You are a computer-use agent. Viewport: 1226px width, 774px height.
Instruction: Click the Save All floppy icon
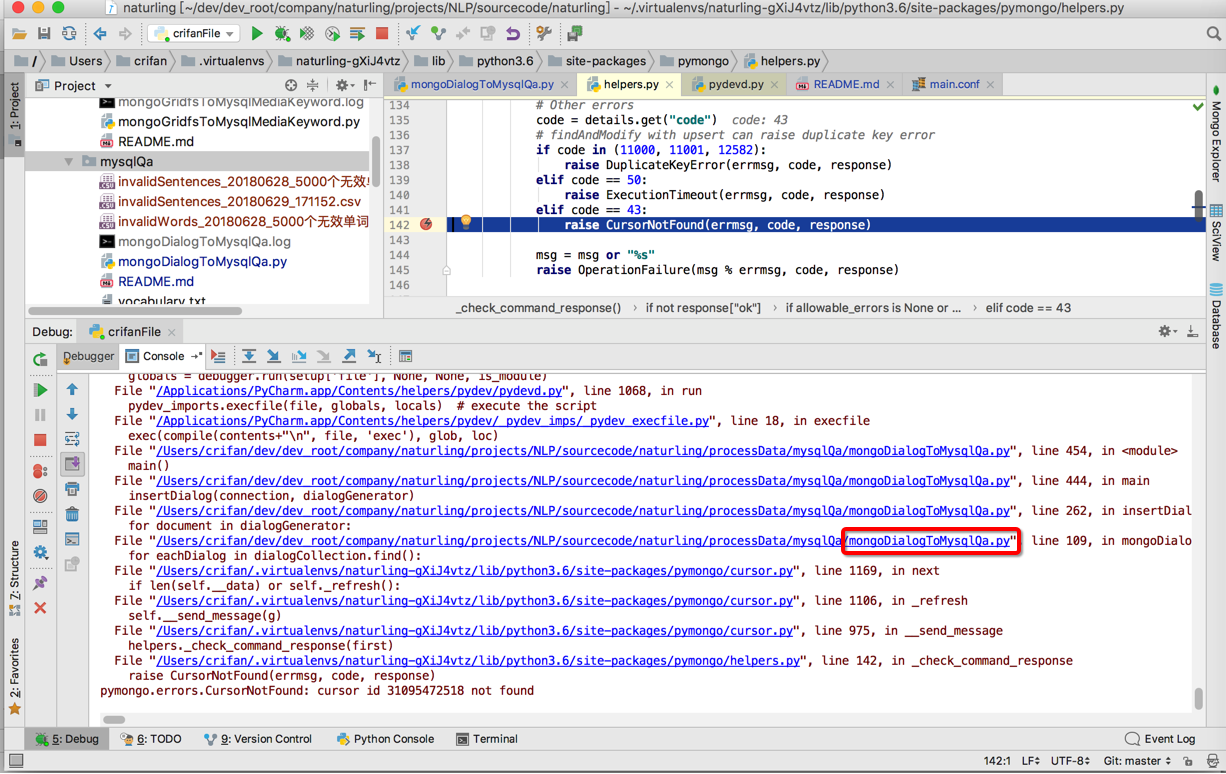[x=44, y=33]
